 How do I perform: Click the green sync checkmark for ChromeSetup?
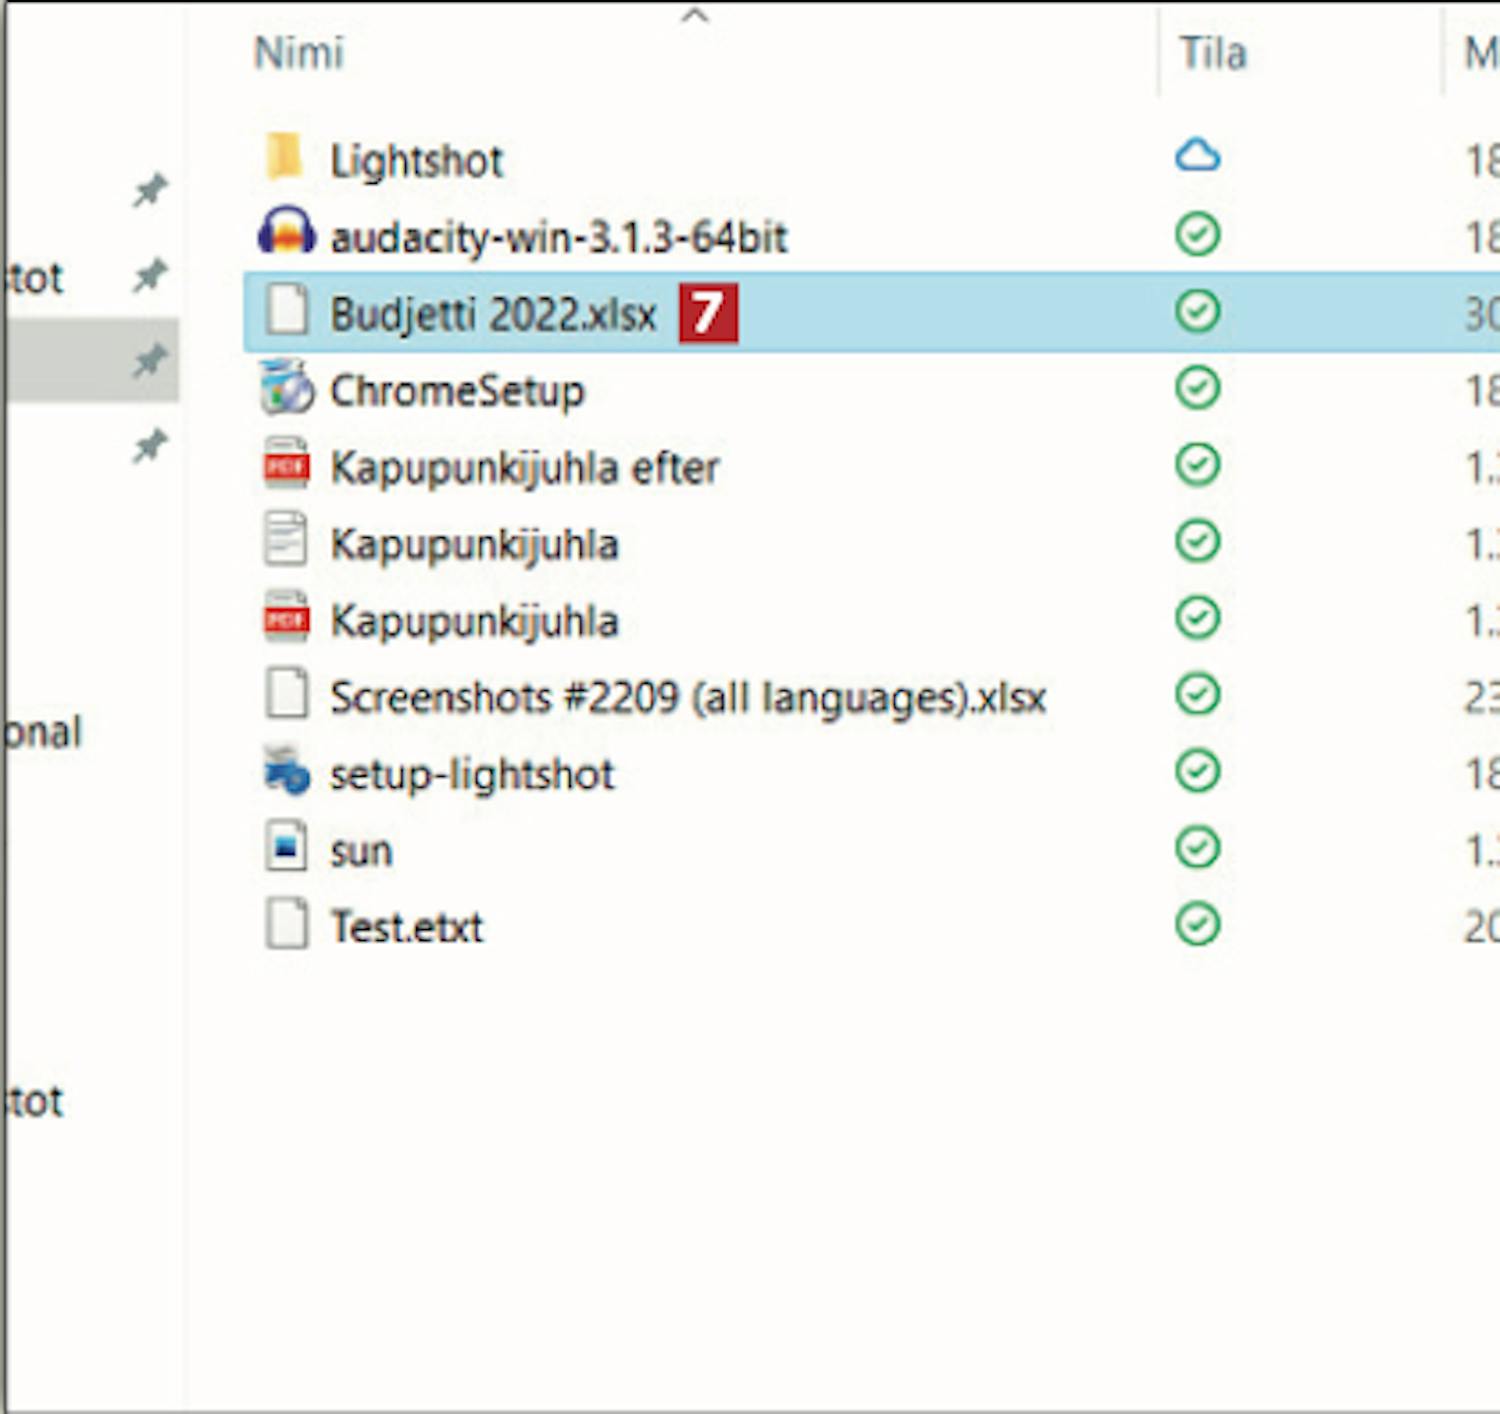click(1197, 388)
